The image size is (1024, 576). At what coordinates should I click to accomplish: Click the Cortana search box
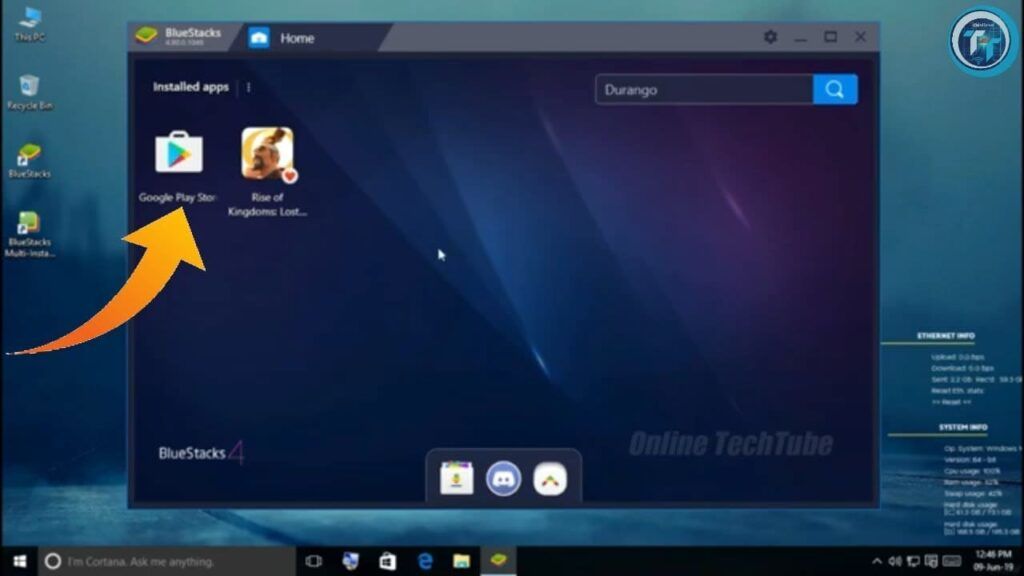coord(167,561)
